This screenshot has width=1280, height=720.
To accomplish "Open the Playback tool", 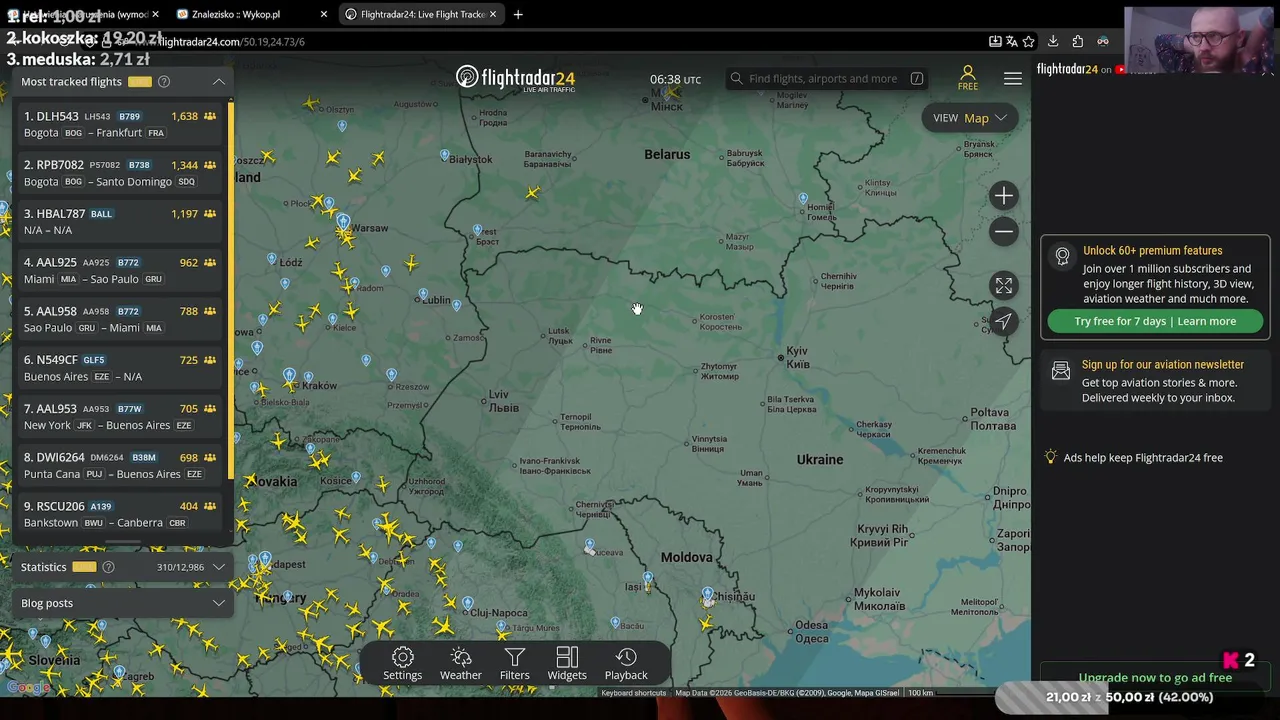I will (626, 664).
